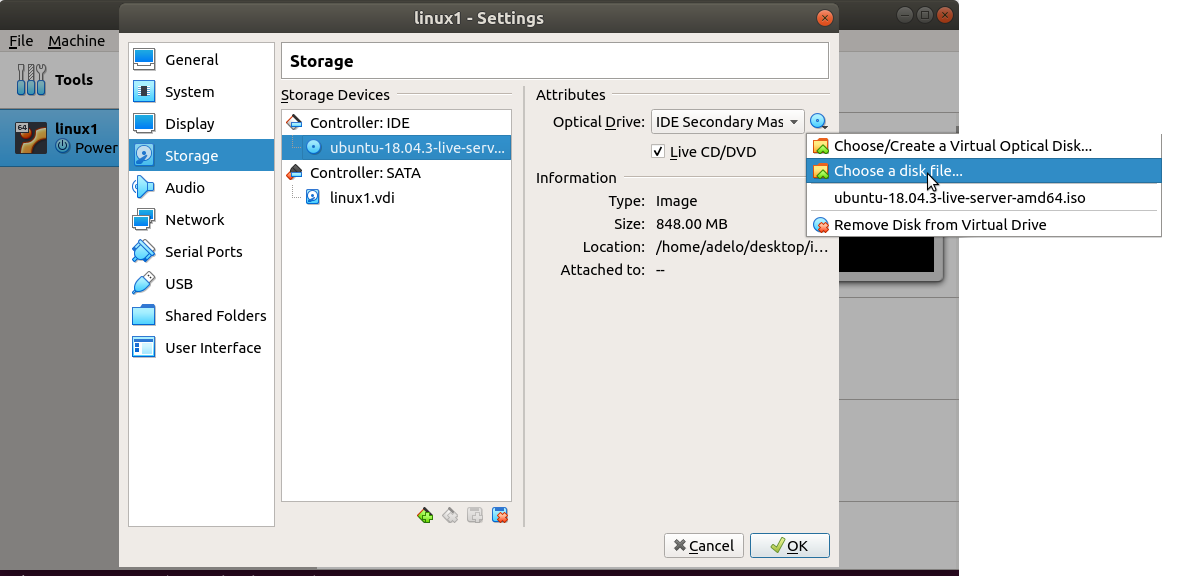Toggle the Live CD/DVD checkbox
This screenshot has height=576, width=1182.
658,152
